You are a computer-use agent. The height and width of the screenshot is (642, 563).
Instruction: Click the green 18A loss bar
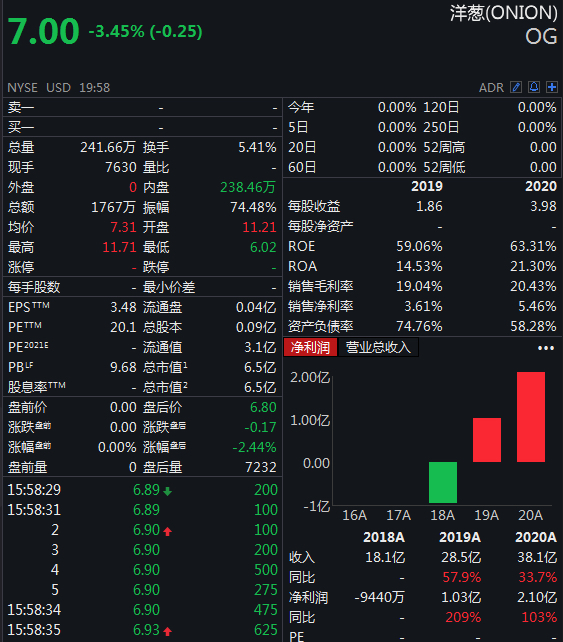[443, 482]
